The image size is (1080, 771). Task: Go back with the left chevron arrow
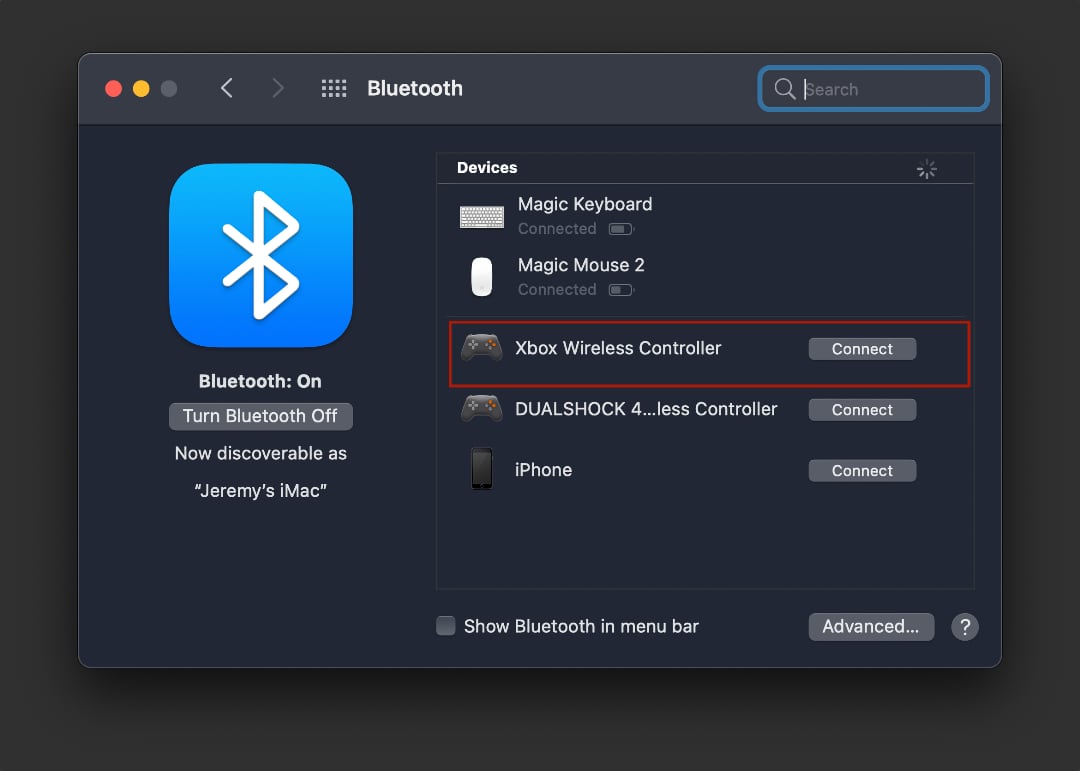click(227, 88)
